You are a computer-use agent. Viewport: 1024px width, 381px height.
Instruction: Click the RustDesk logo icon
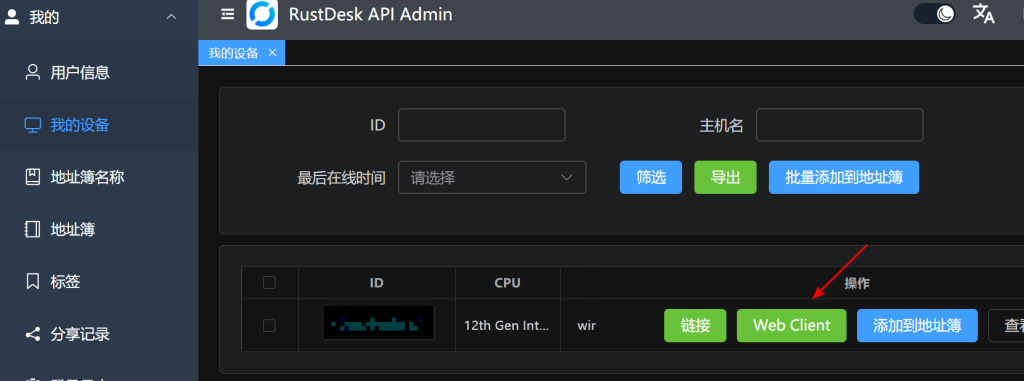pyautogui.click(x=262, y=14)
